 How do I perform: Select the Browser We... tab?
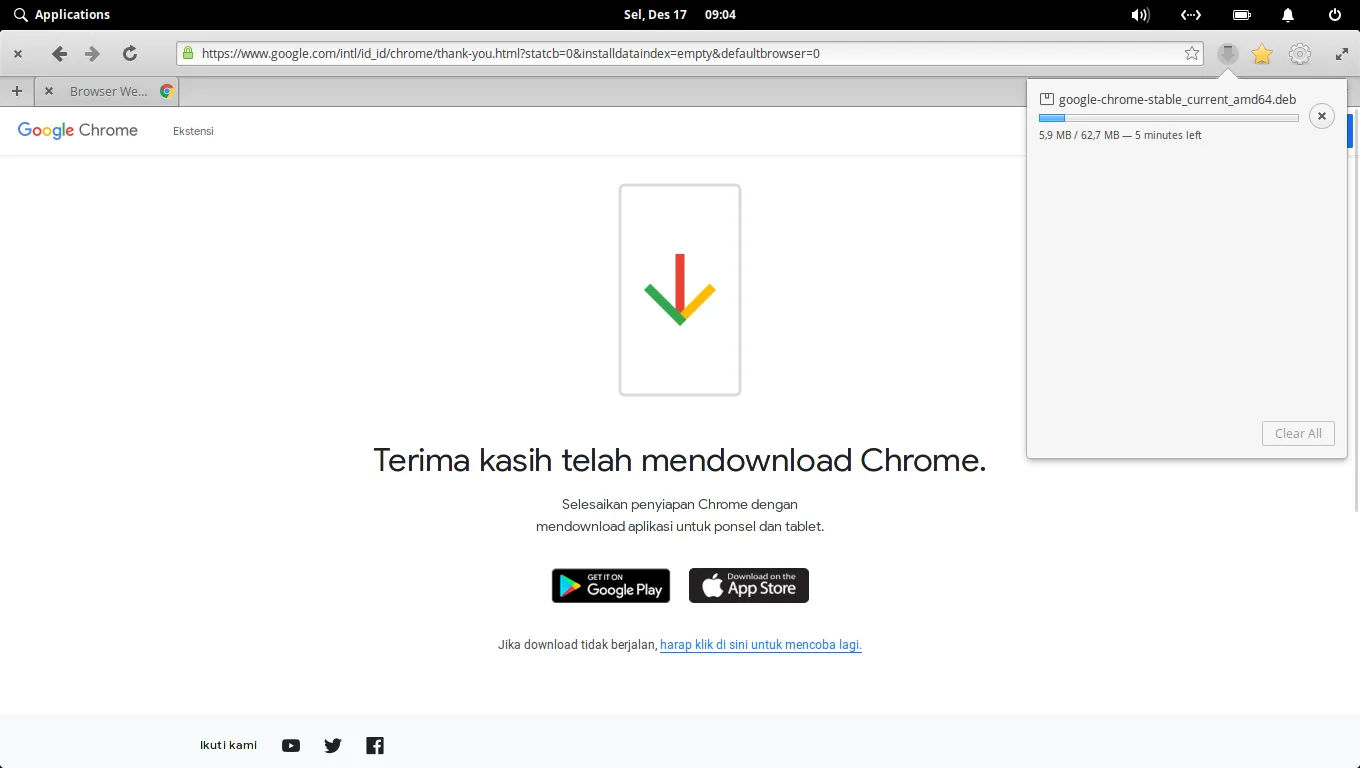point(108,91)
